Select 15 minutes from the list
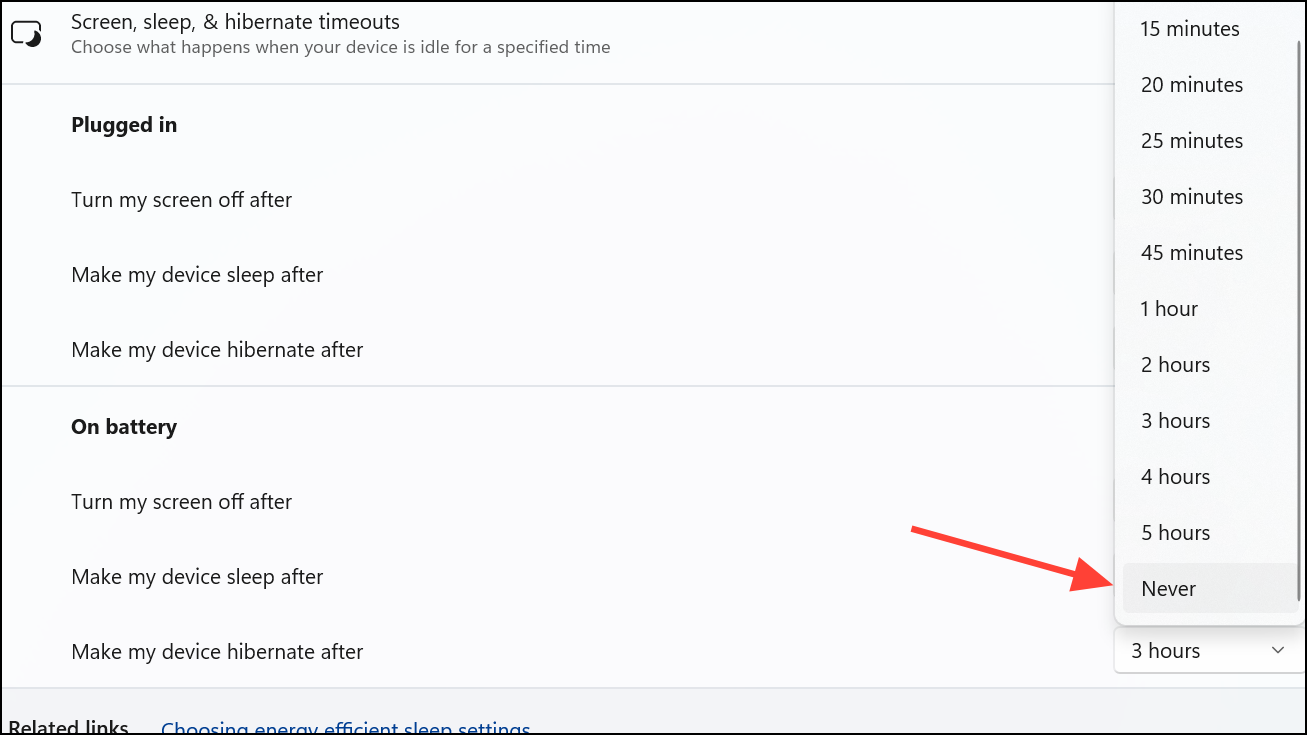Screen dimensions: 1307x735 1190,29
